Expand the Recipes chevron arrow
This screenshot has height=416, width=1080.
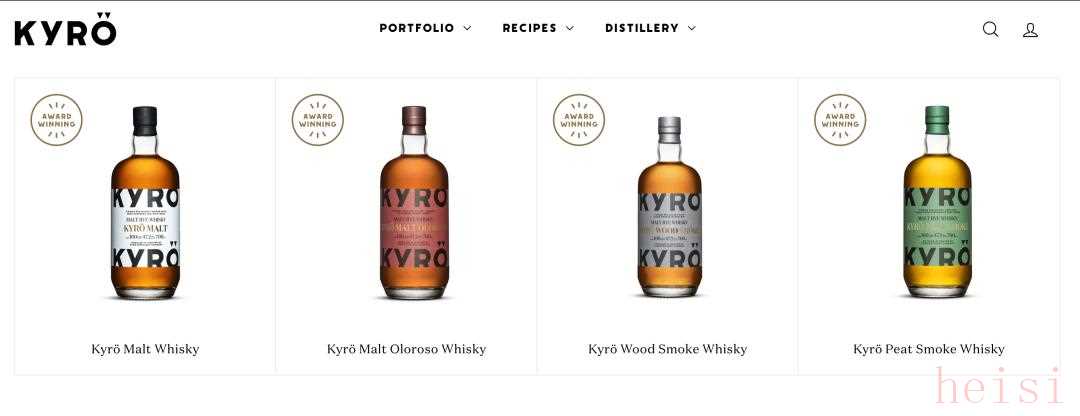[x=570, y=28]
